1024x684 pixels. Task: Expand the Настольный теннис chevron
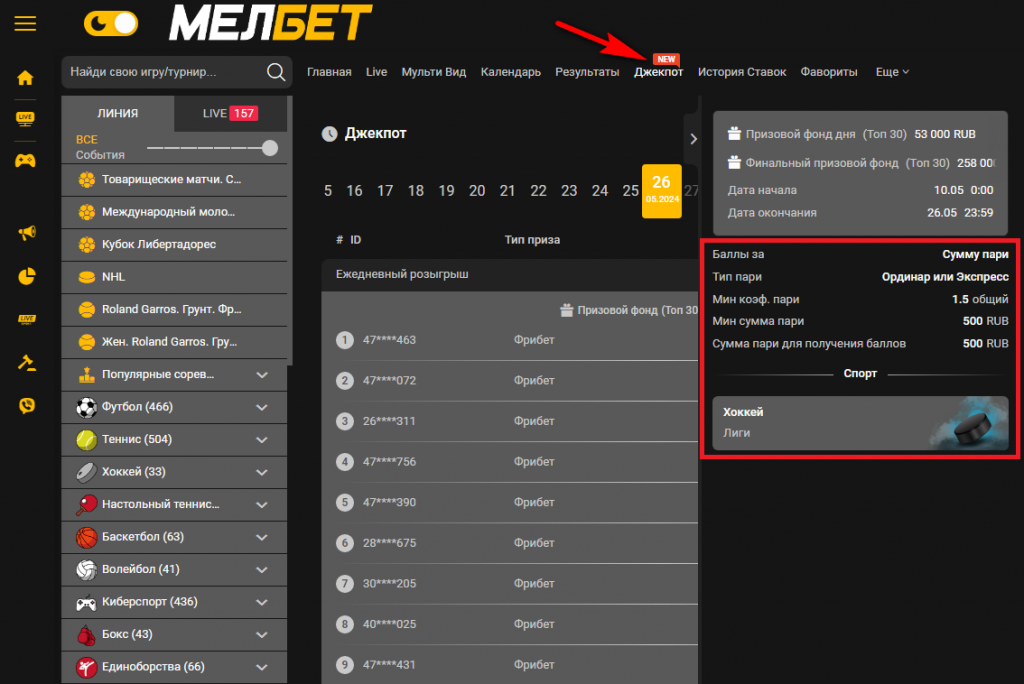(x=262, y=504)
